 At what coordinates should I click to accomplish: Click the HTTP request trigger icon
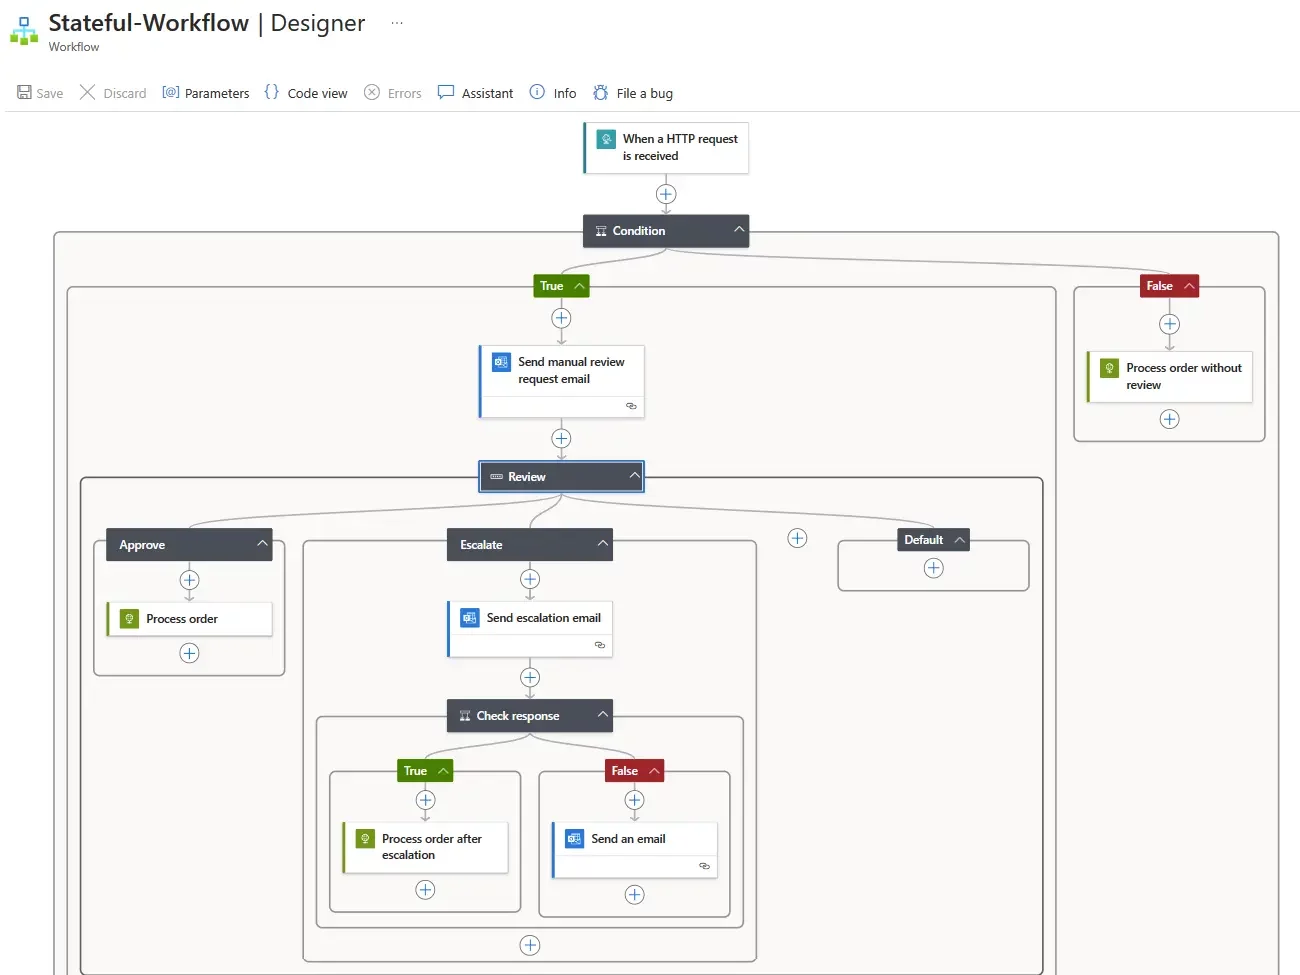606,139
